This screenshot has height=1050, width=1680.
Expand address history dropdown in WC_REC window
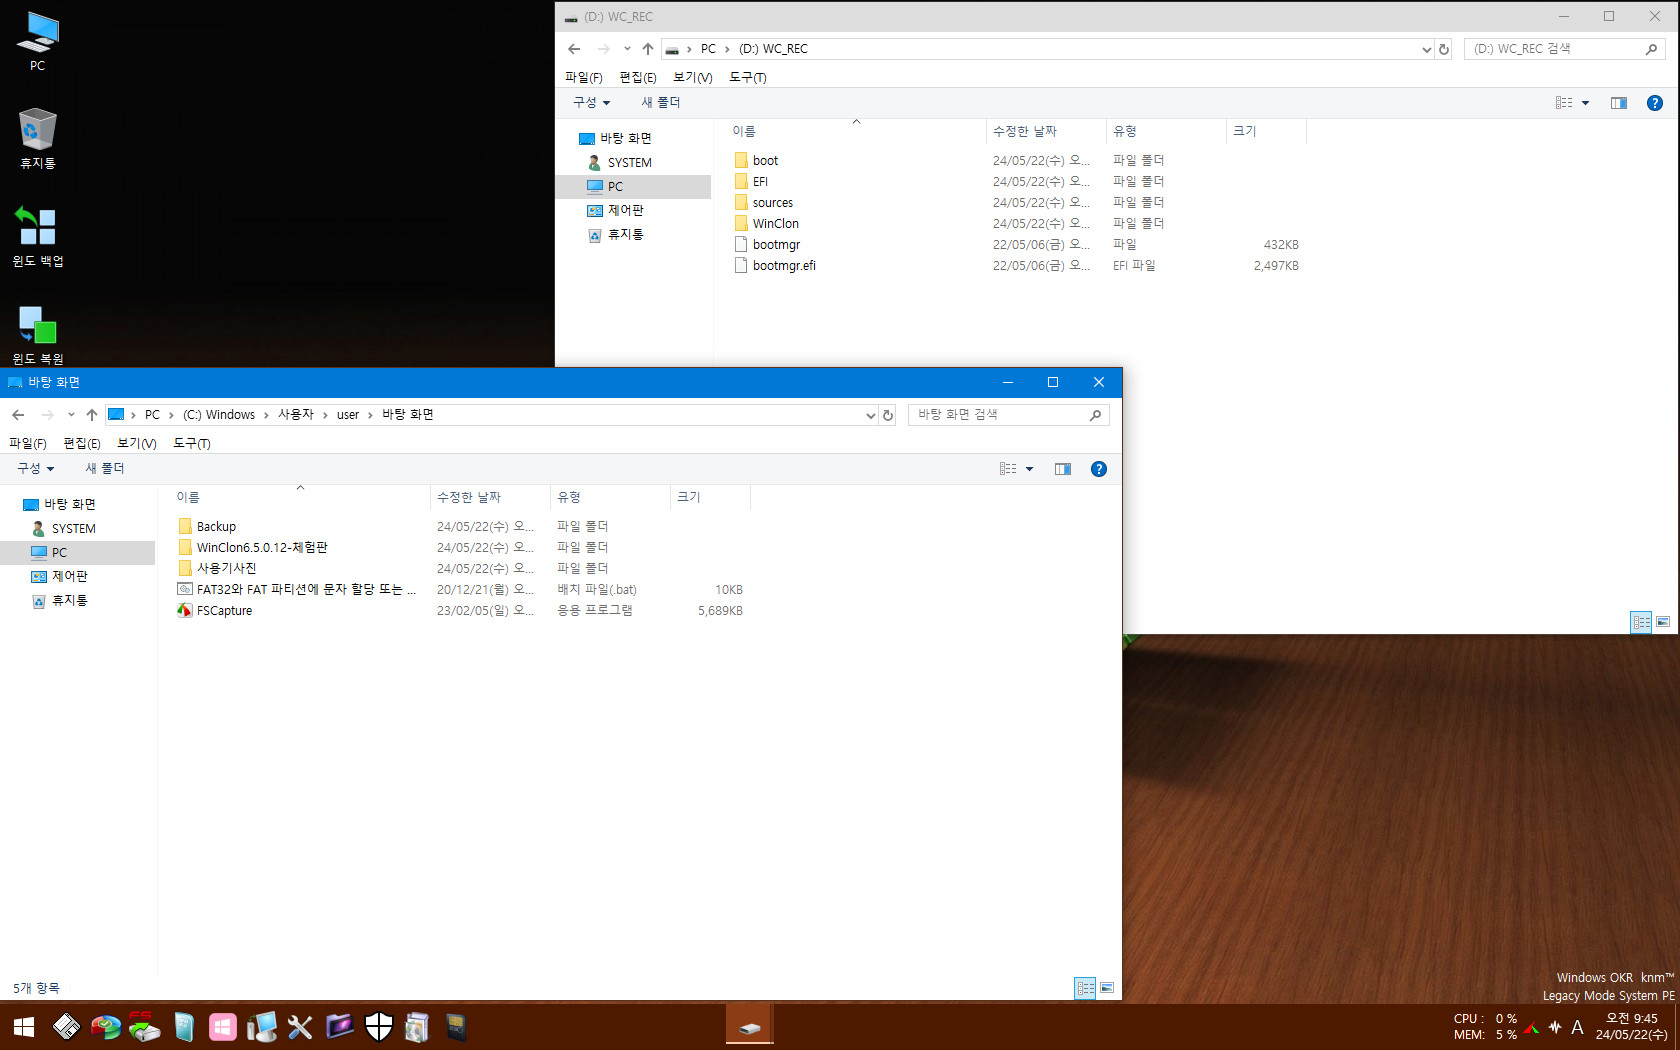[x=1426, y=49]
